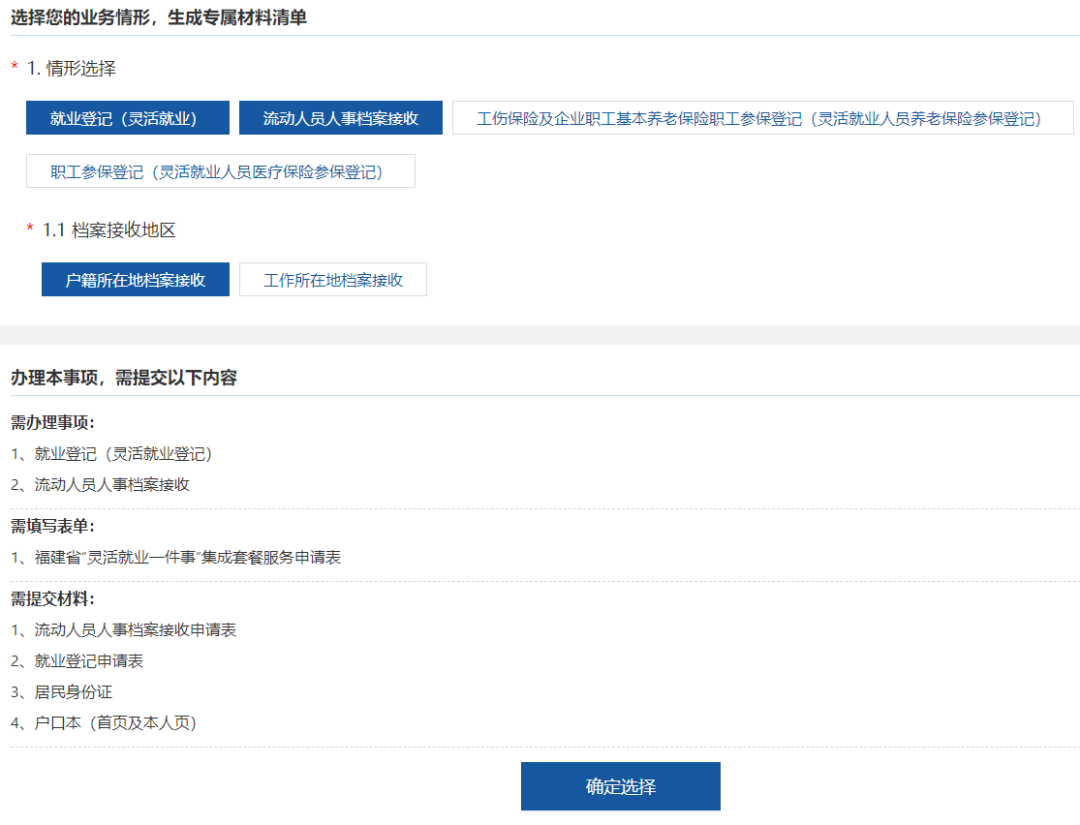Select 职工参保登记（灵活就业人员医疗保险参保登记） option

point(220,171)
